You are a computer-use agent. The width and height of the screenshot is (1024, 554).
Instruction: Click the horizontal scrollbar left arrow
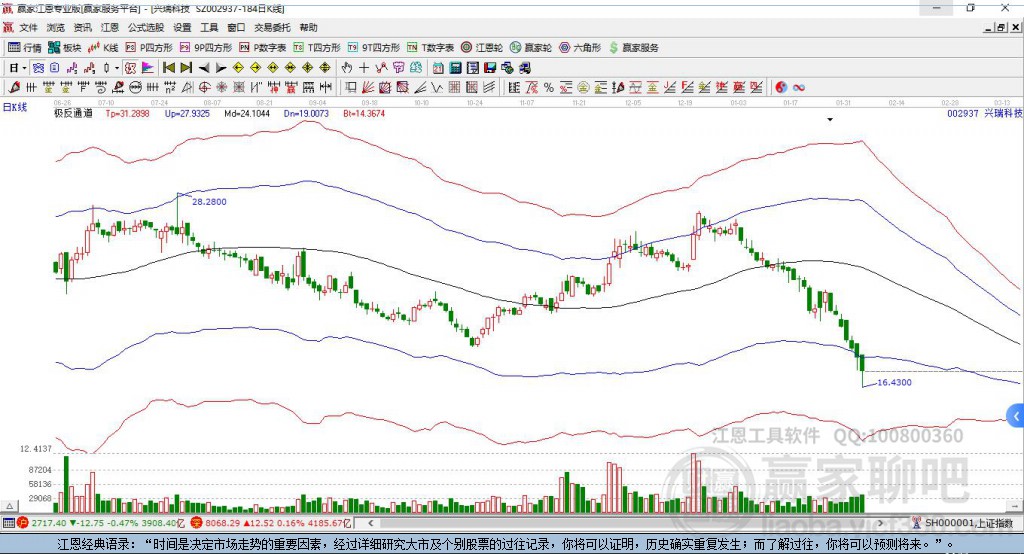pyautogui.click(x=370, y=523)
